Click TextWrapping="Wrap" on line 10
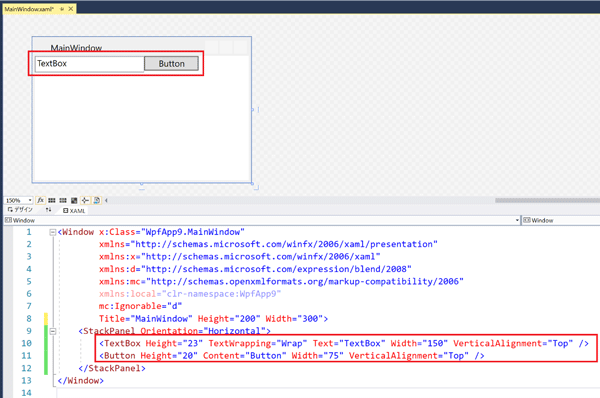The image size is (600, 398). point(258,343)
